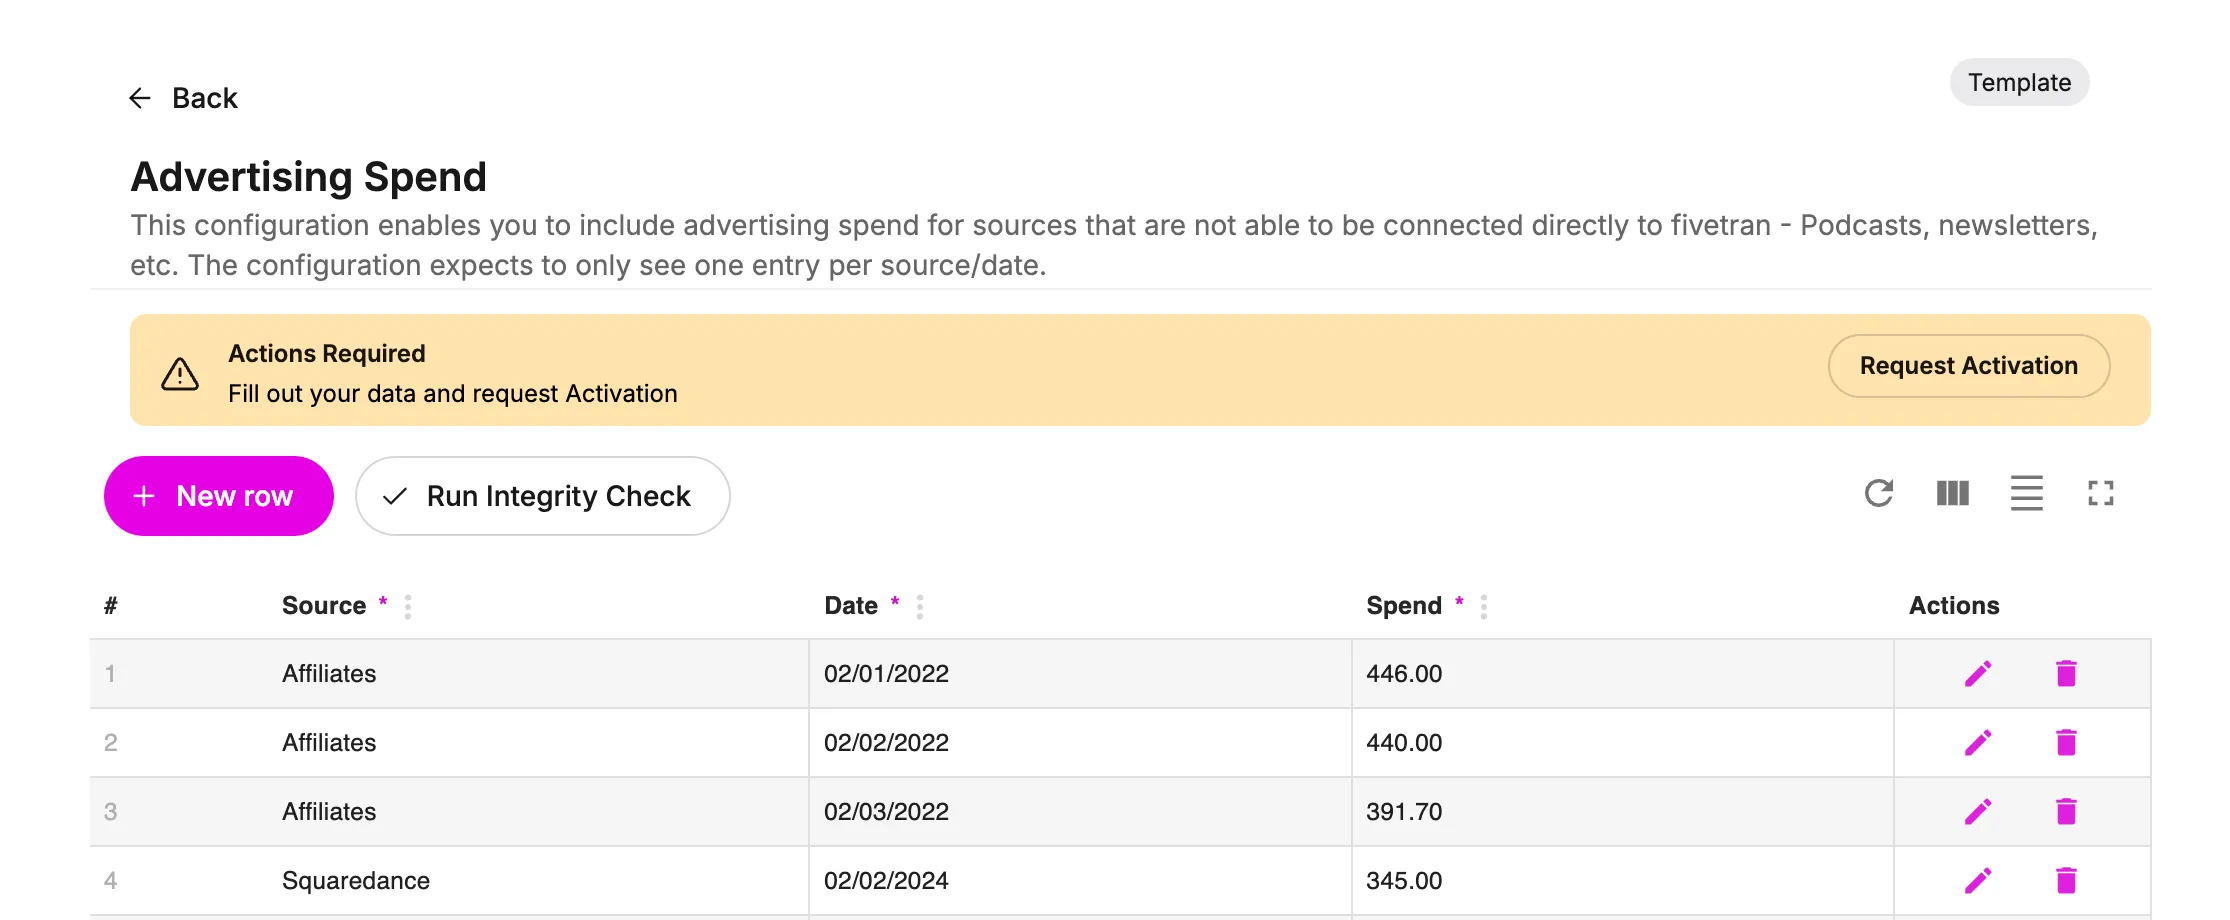Open Spend column options menu

(1484, 606)
